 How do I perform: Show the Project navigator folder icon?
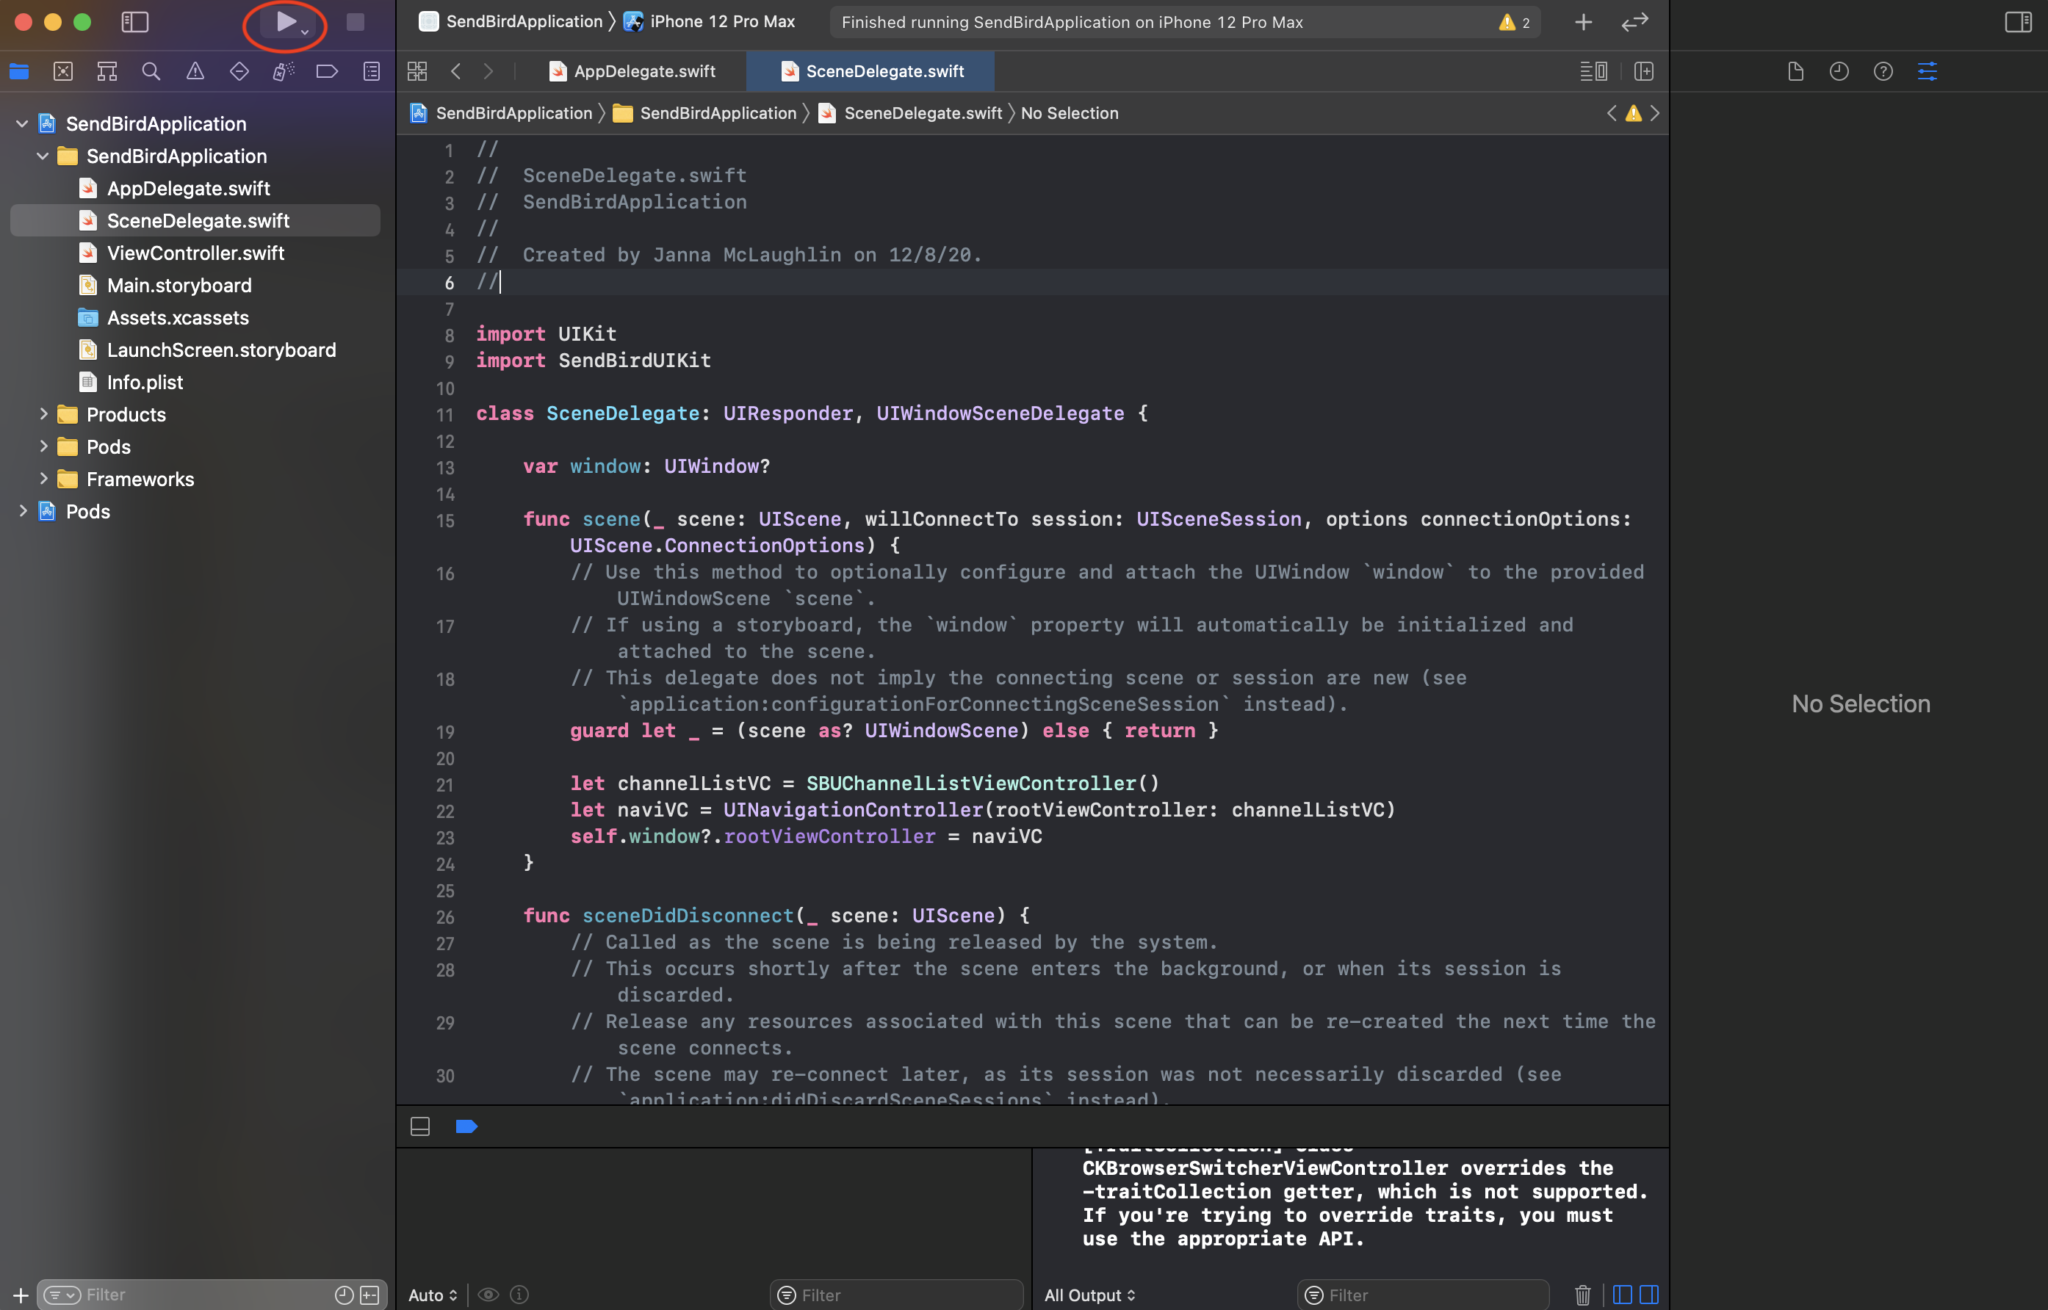(x=19, y=71)
